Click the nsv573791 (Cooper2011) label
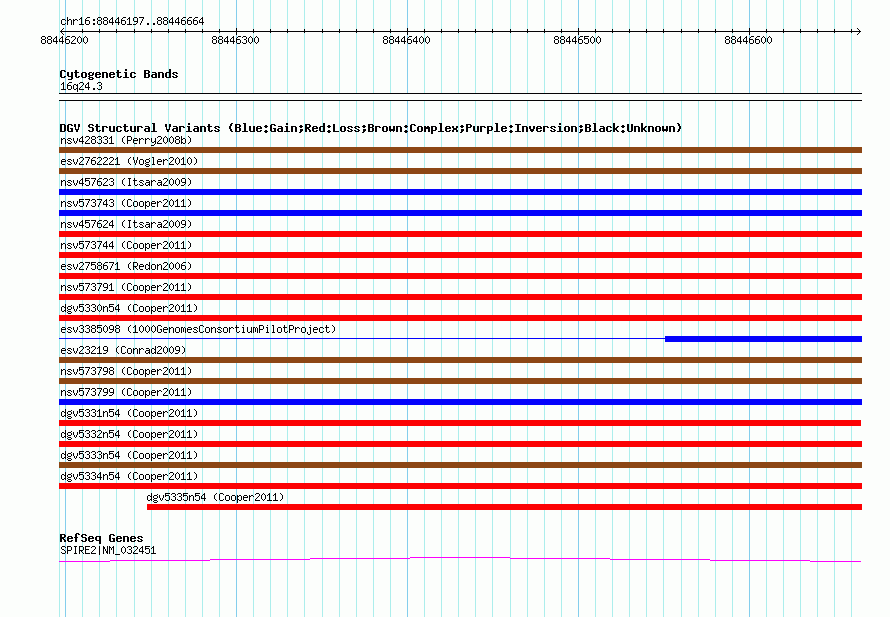The image size is (890, 617). click(126, 287)
